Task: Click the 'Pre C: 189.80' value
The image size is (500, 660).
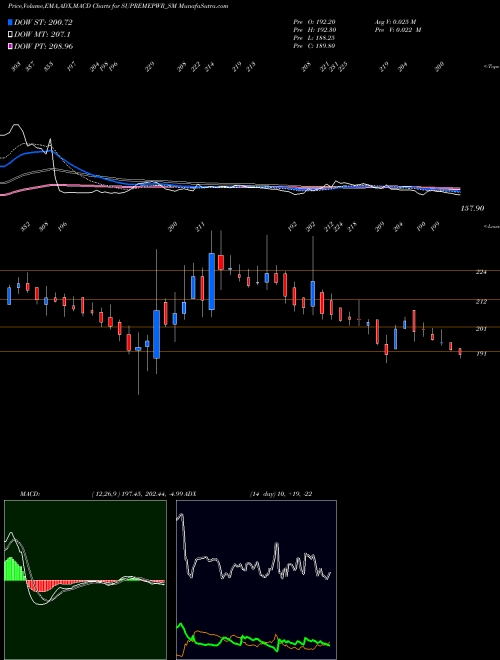Action: [x=314, y=46]
